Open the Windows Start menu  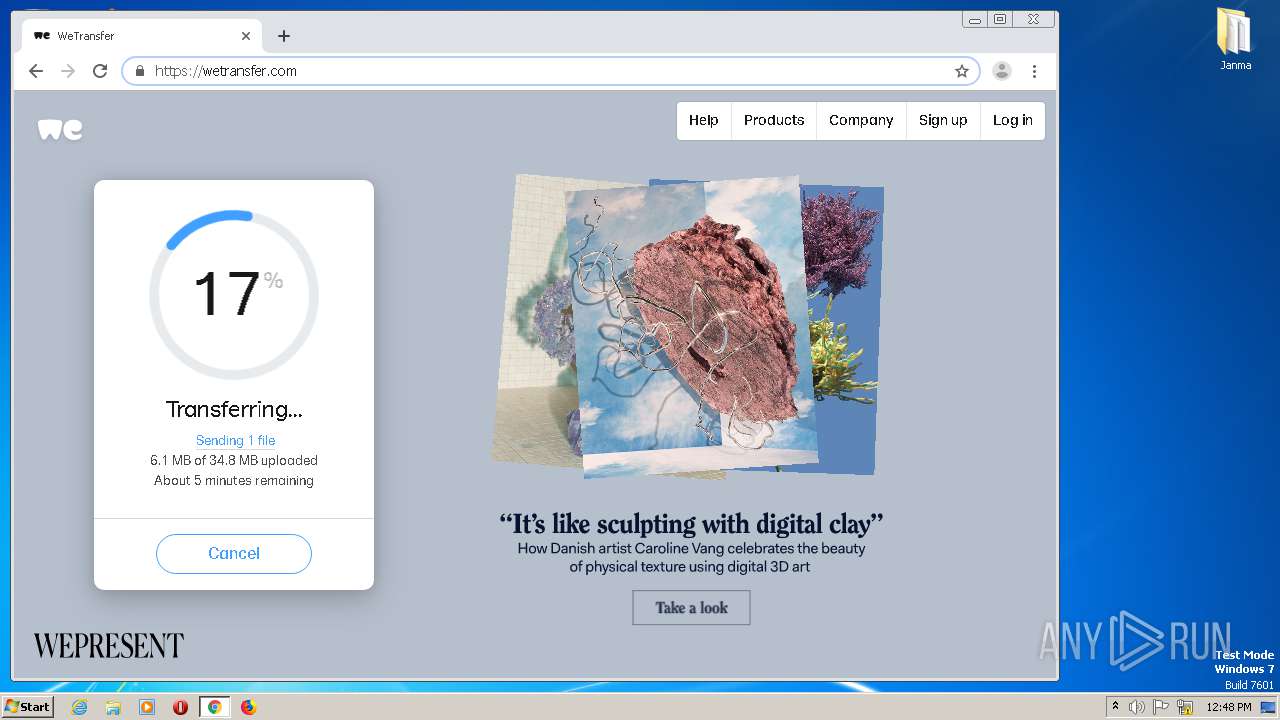(27, 707)
